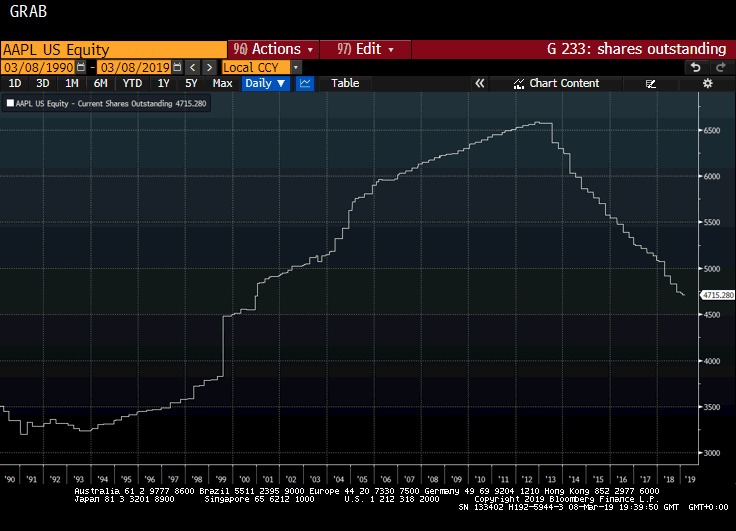Click the Local CCY currency field
Screen dimensions: 736x531
tap(256, 67)
